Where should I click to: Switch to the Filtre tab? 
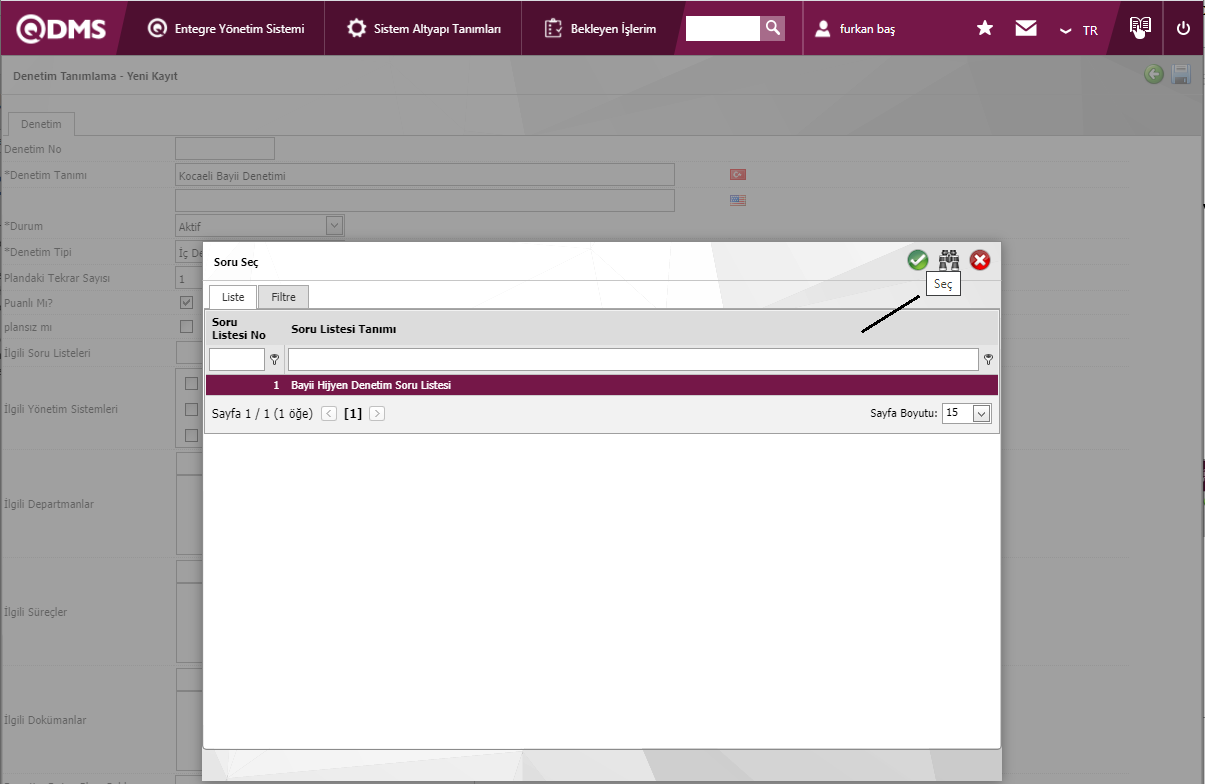pos(284,297)
